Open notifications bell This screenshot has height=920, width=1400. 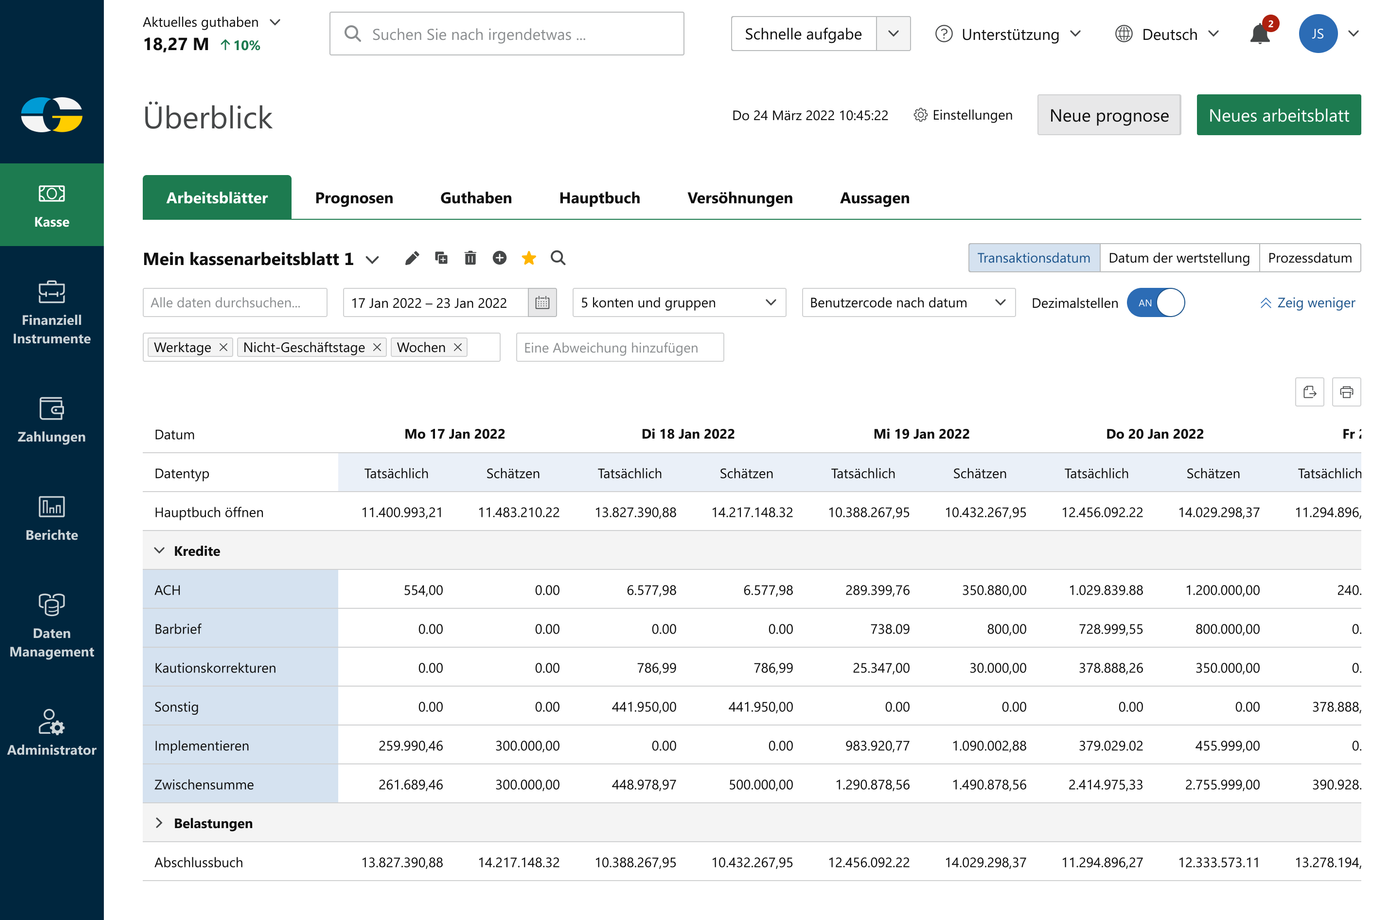1260,35
